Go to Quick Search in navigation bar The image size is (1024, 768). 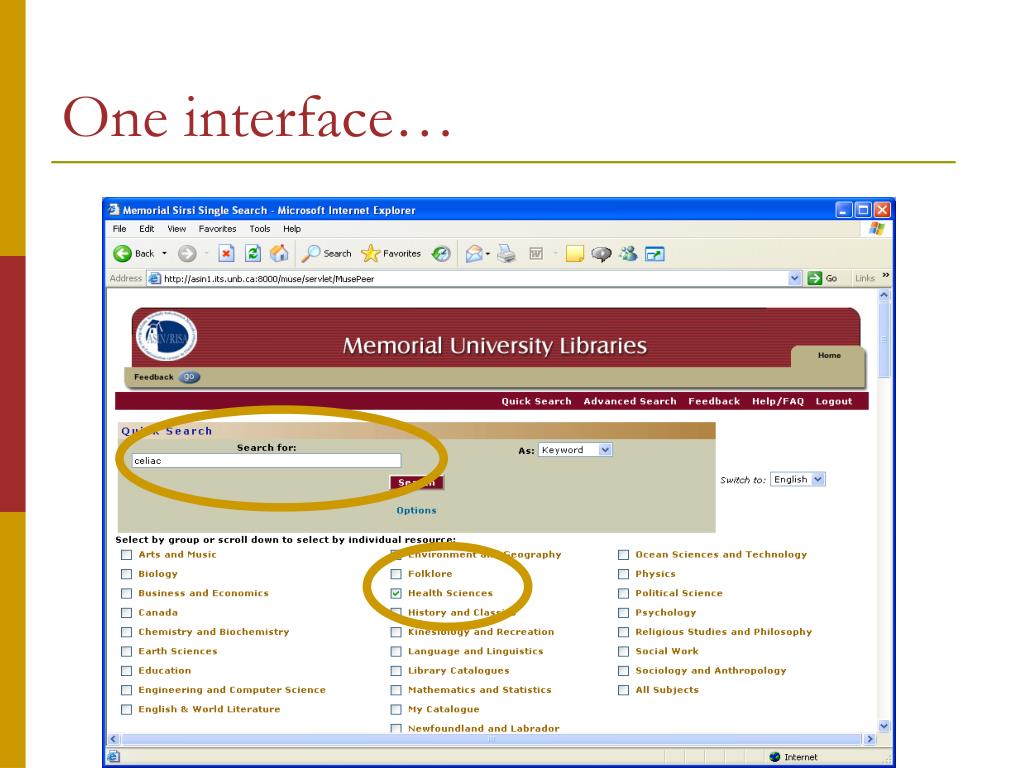pyautogui.click(x=536, y=401)
